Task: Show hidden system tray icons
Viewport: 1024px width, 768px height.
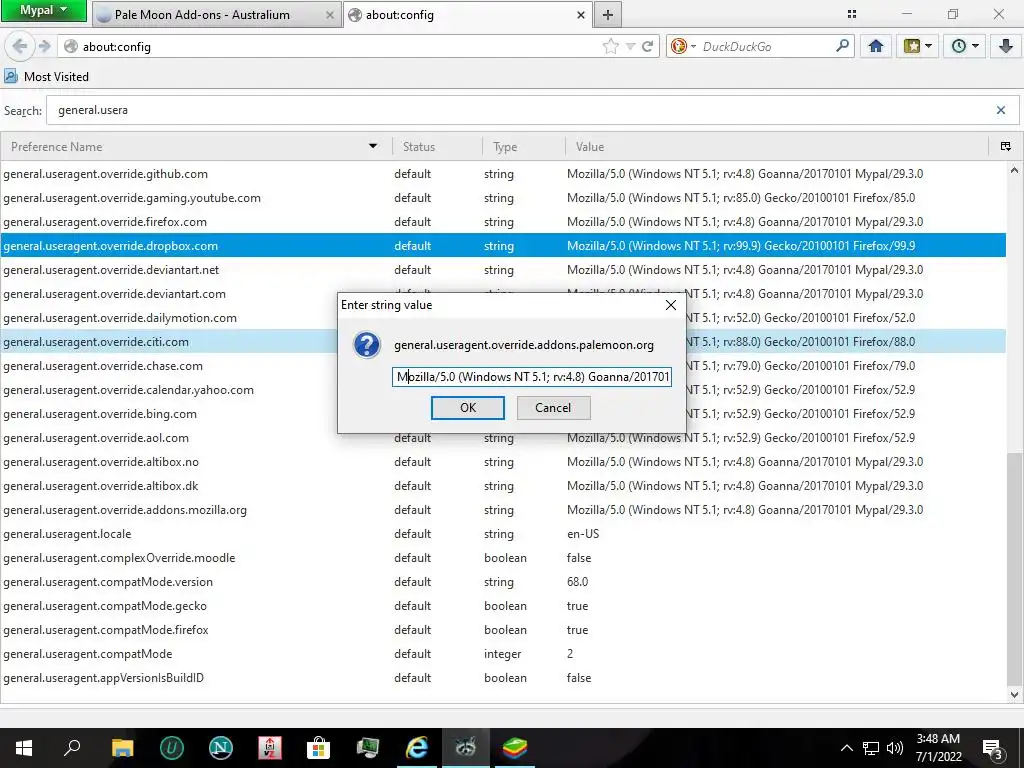Action: coord(846,748)
